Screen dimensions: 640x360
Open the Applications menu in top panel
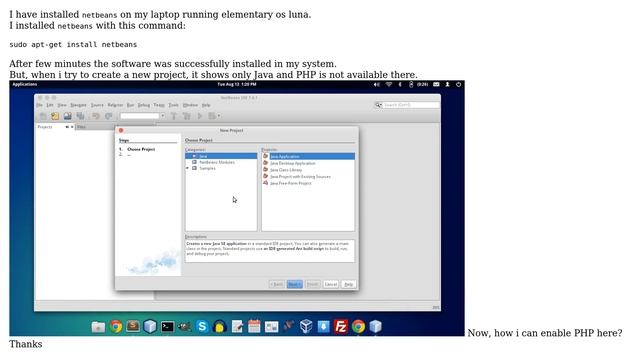(x=24, y=84)
